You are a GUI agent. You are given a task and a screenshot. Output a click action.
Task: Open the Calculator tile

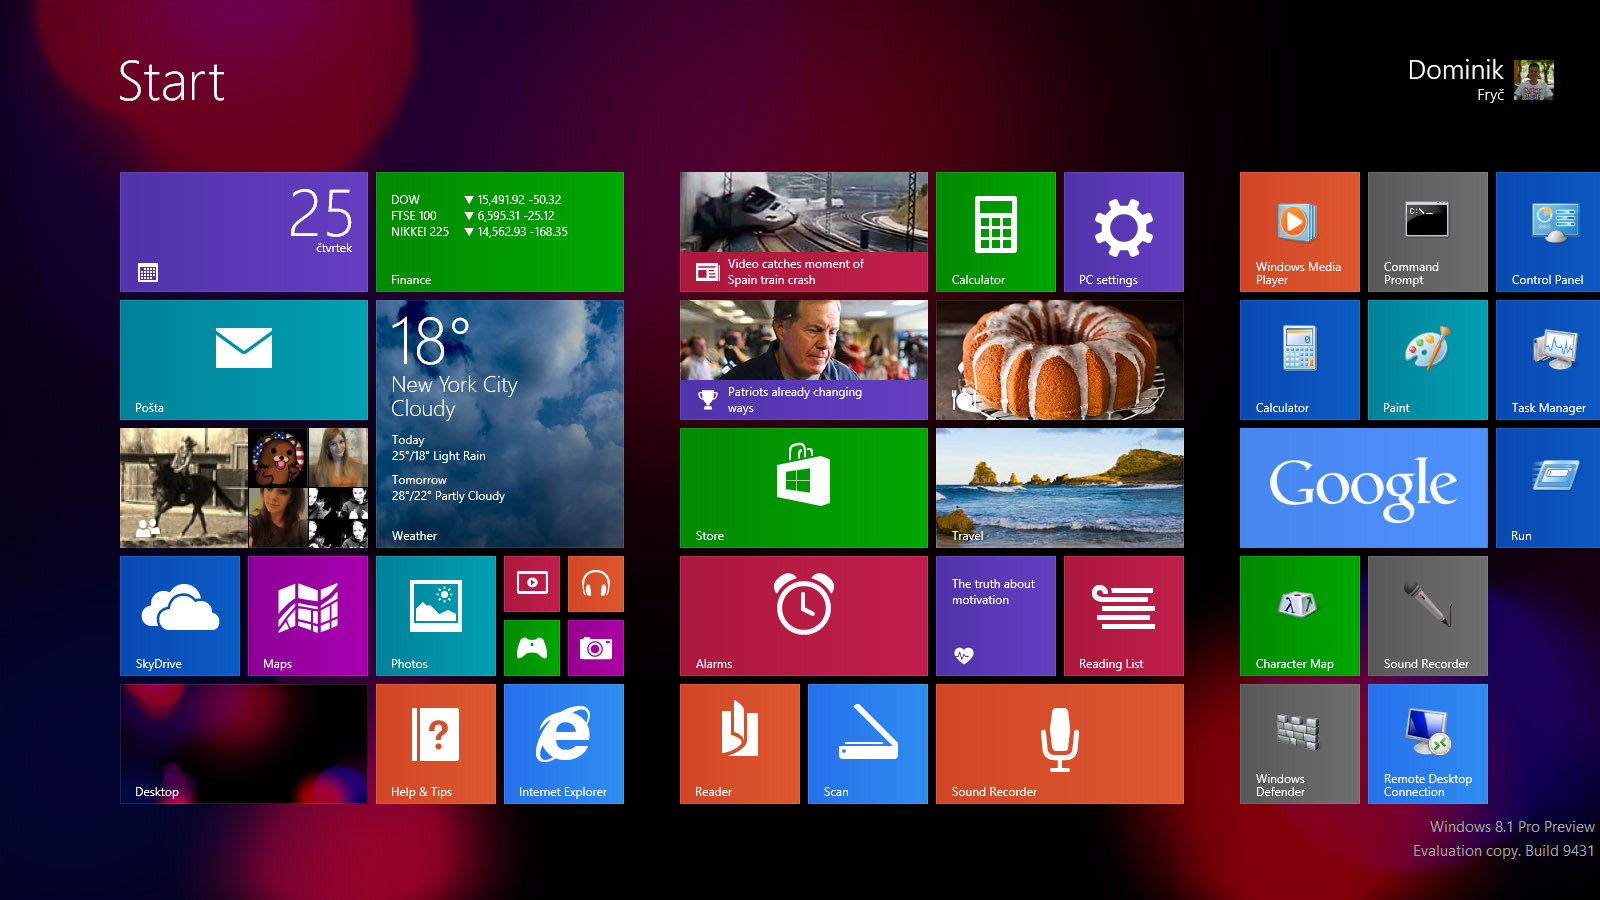995,231
